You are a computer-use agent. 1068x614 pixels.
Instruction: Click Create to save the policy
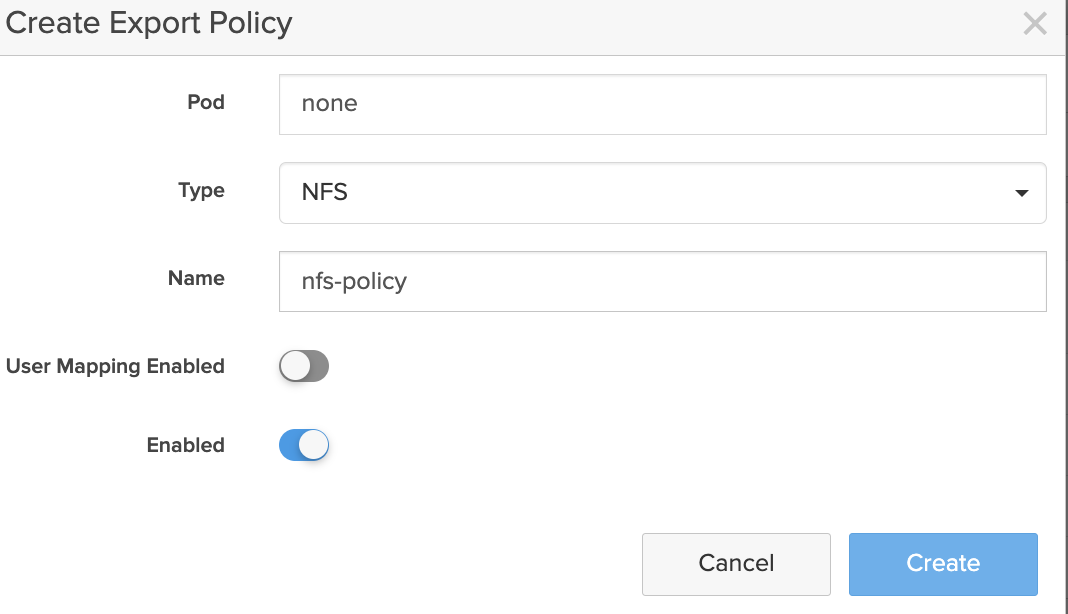coord(943,564)
